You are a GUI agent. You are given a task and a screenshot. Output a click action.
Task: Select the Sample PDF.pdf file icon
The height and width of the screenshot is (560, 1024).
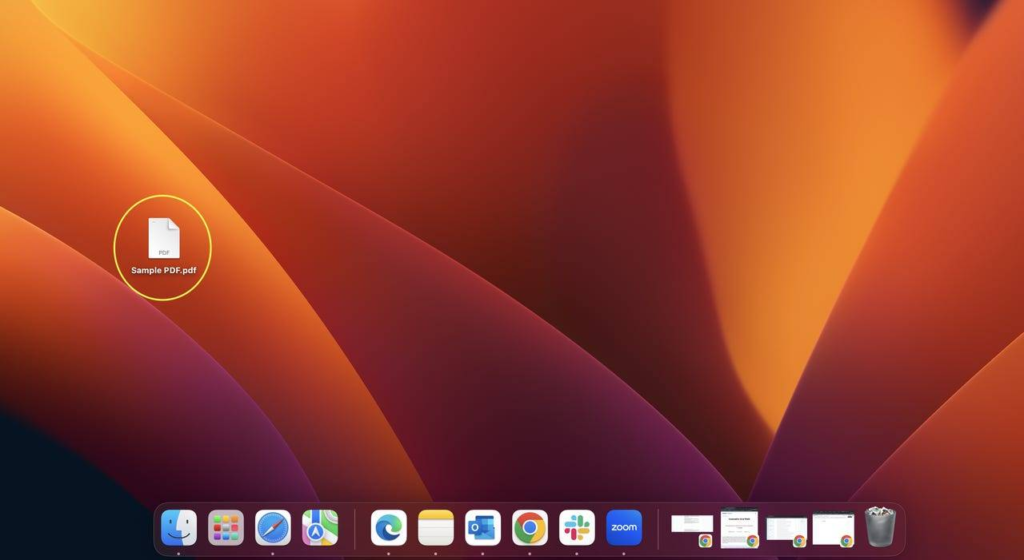pos(164,238)
